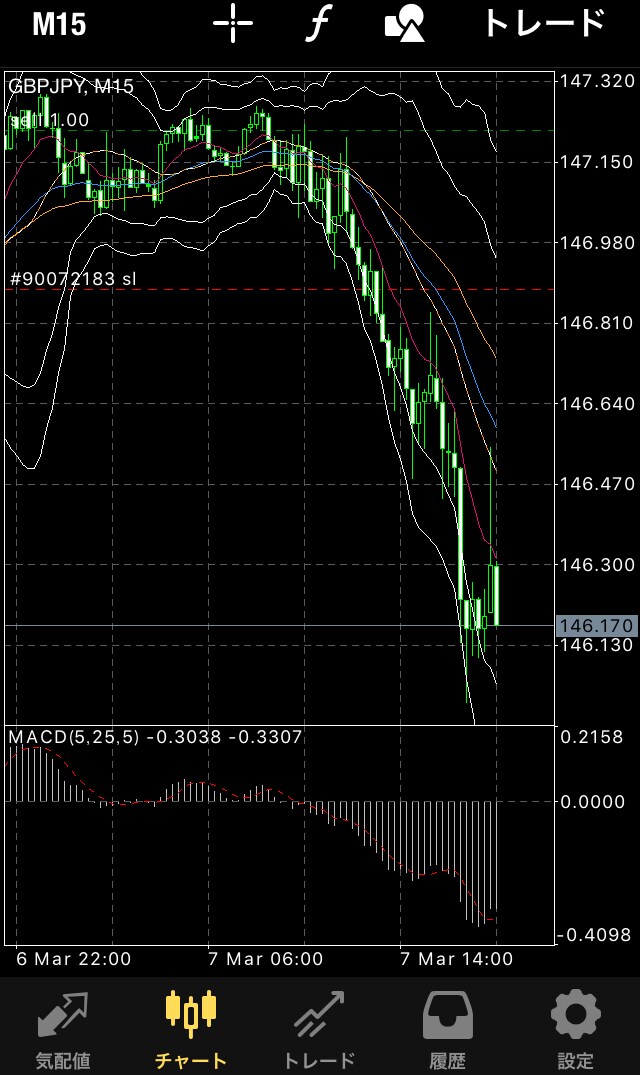
Task: Tap the 146.470 price scale value
Action: pos(598,484)
